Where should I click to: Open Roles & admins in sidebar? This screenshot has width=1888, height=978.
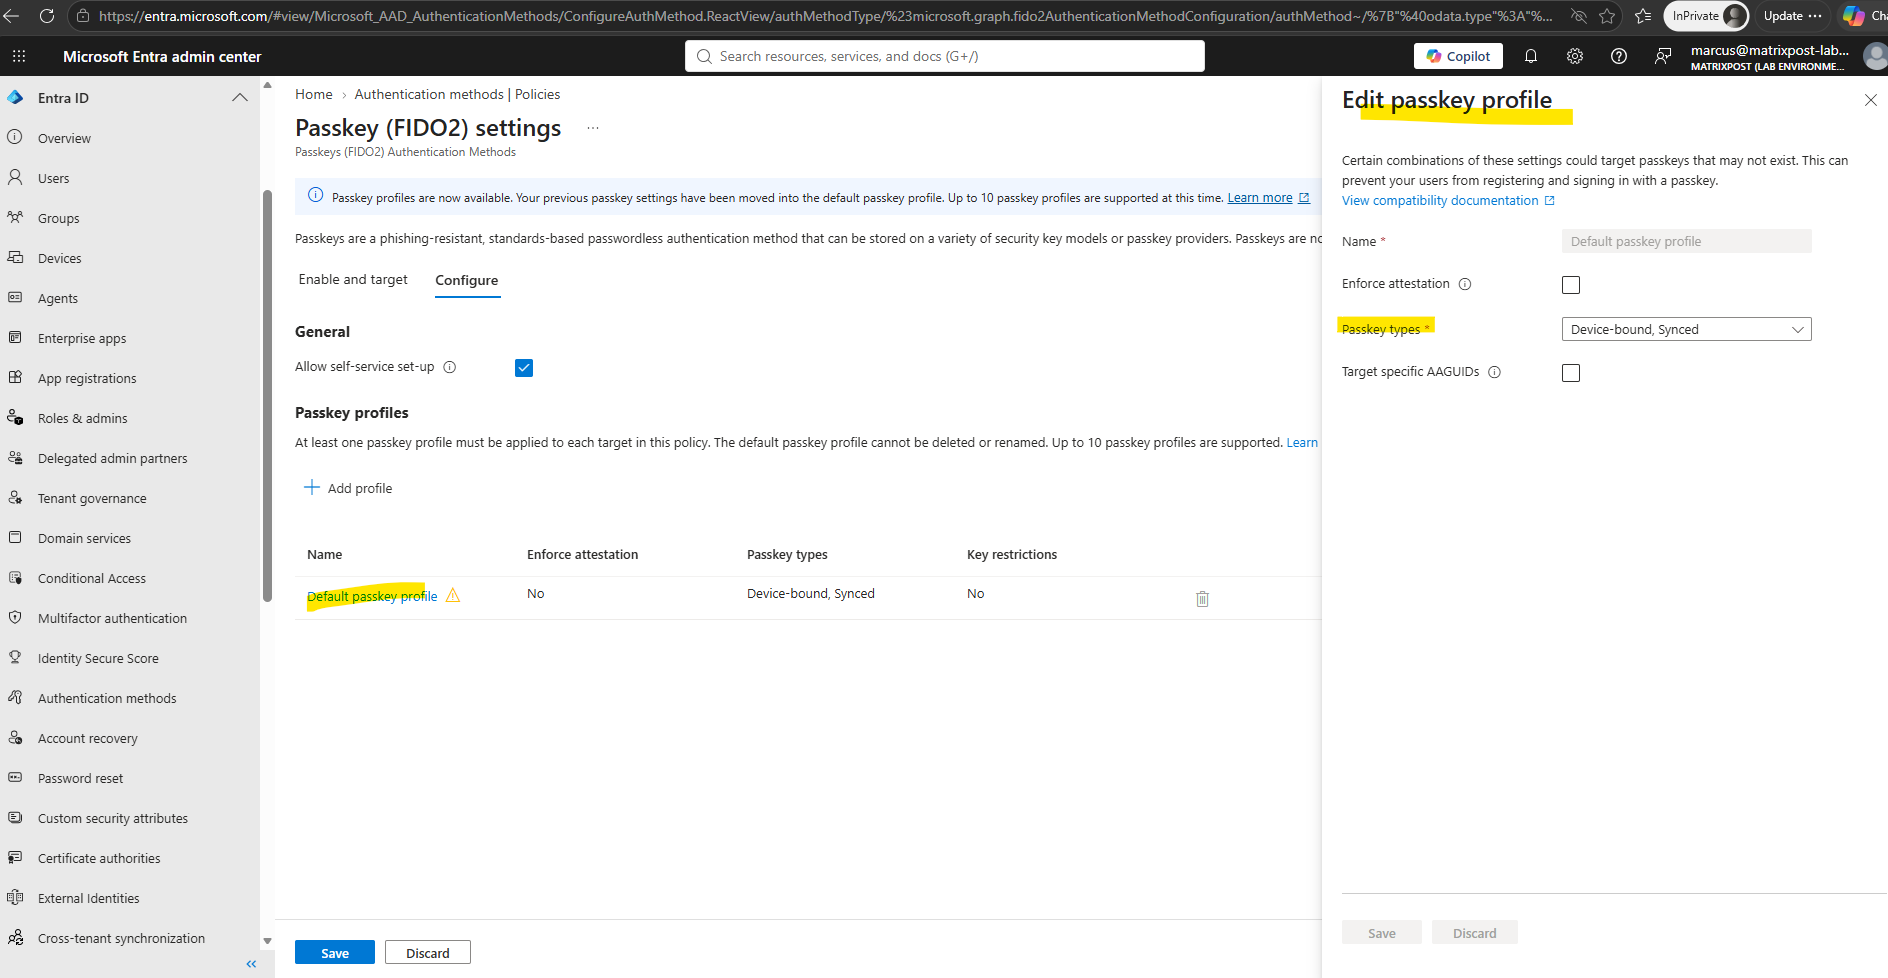click(83, 418)
